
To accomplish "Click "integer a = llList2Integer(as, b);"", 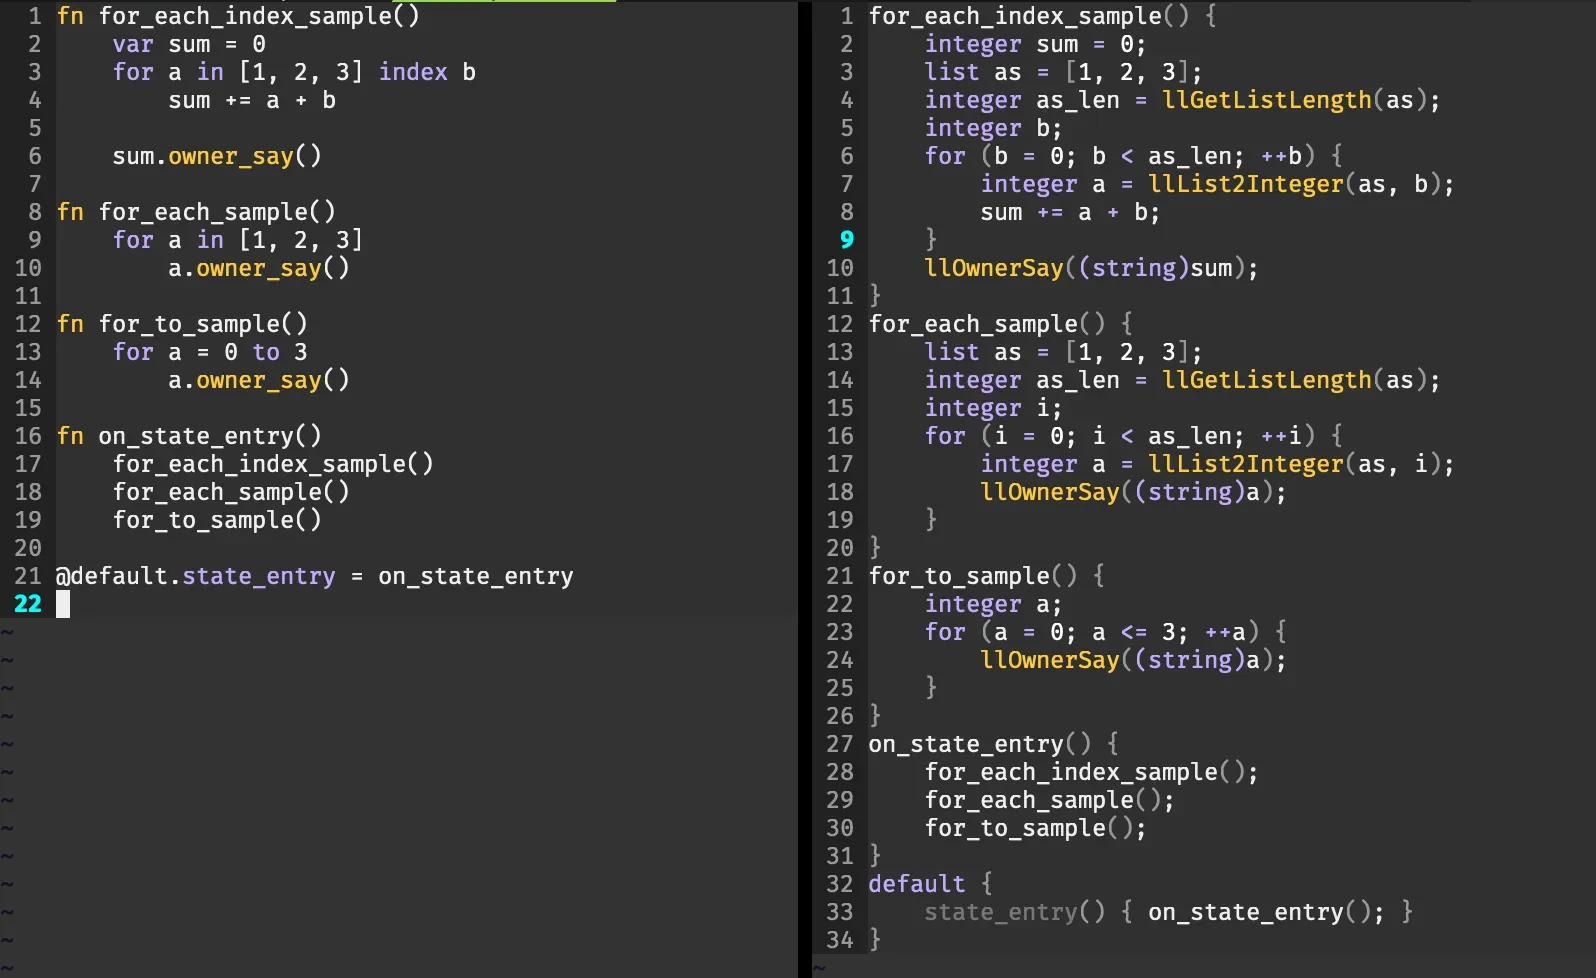I will click(x=1217, y=184).
